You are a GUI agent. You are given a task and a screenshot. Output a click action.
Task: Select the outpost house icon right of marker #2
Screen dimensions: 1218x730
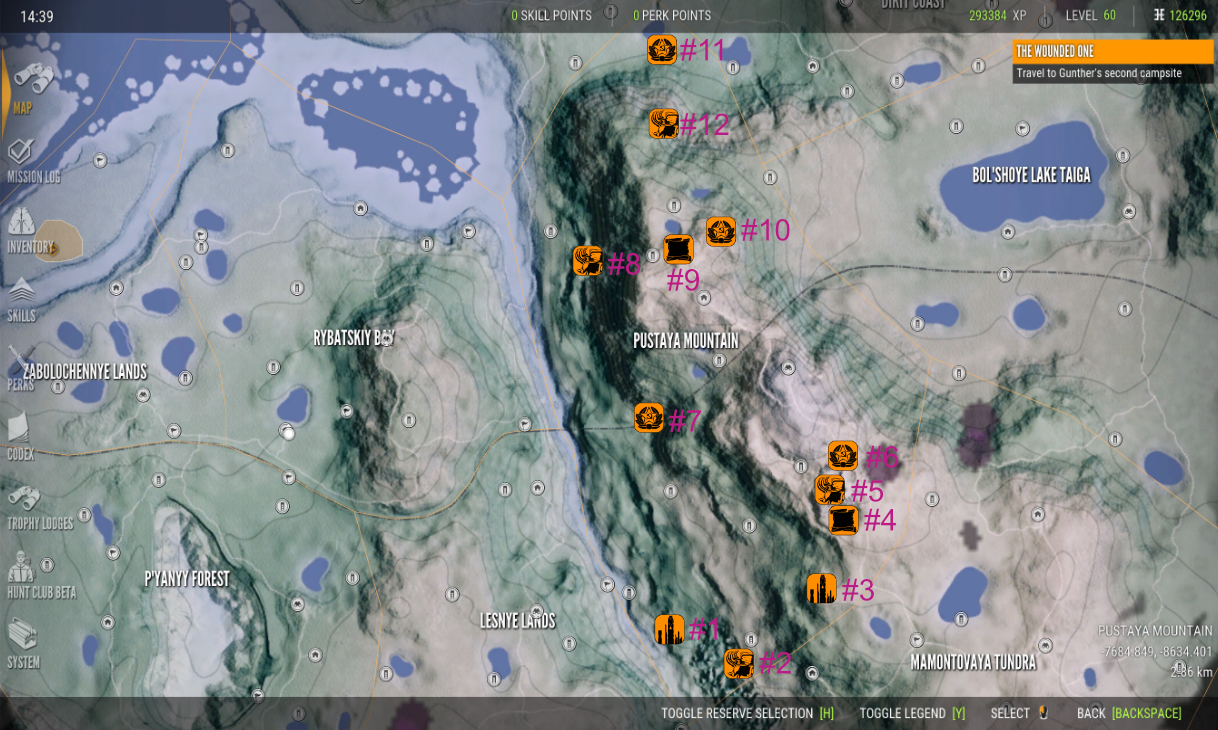coord(811,673)
